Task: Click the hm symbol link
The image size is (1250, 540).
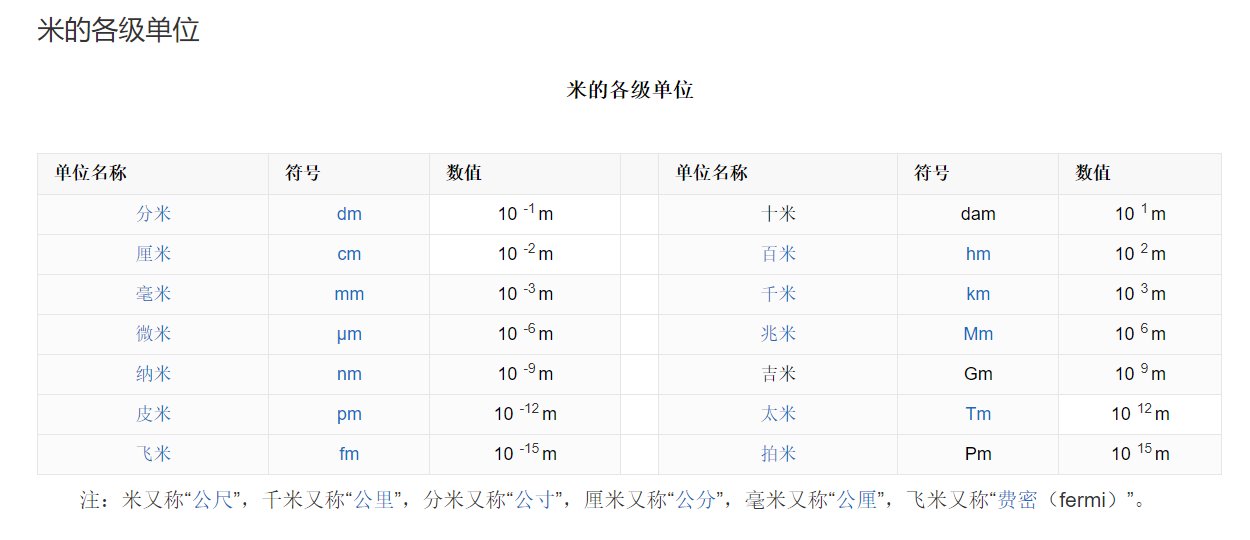Action: tap(978, 254)
